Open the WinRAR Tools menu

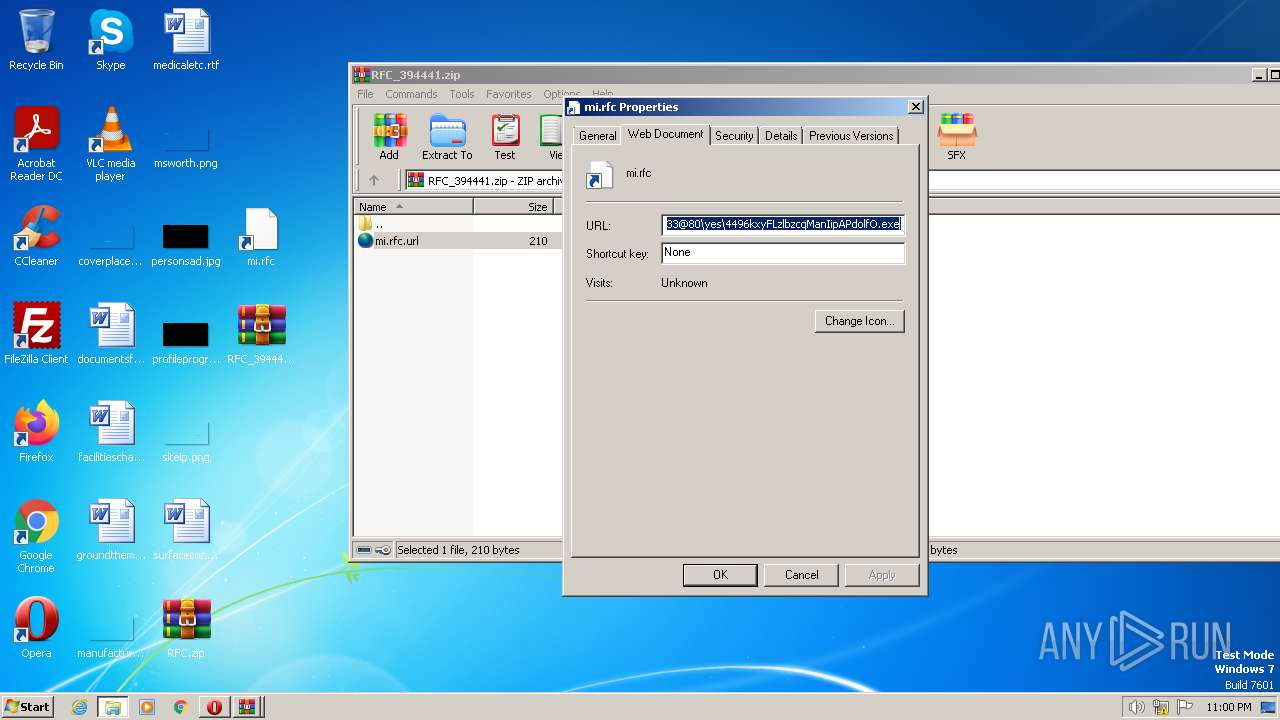462,94
